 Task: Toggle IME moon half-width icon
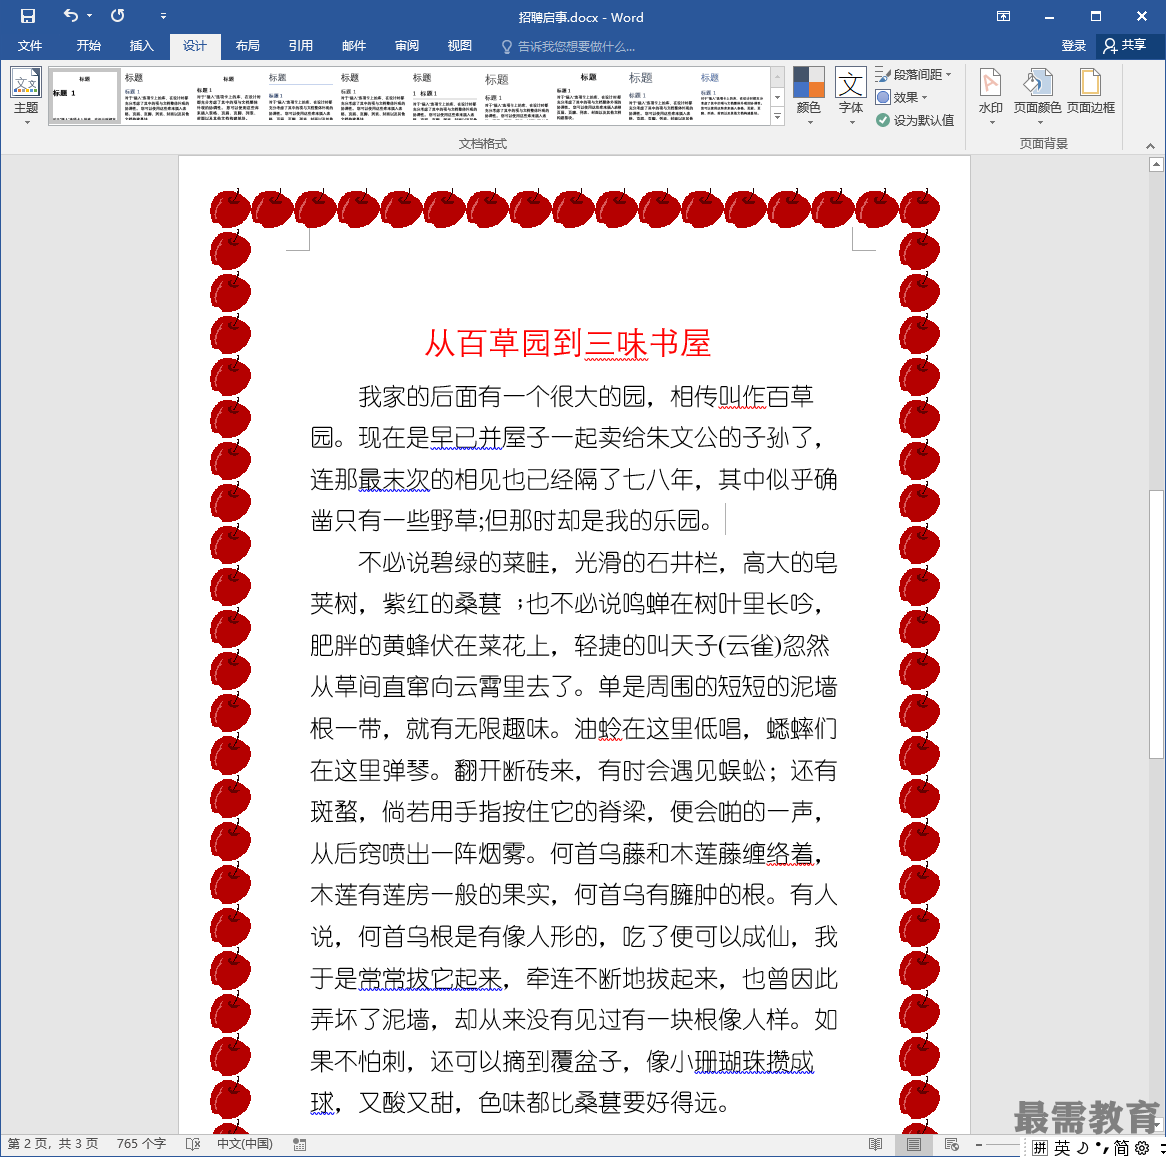[1083, 1148]
